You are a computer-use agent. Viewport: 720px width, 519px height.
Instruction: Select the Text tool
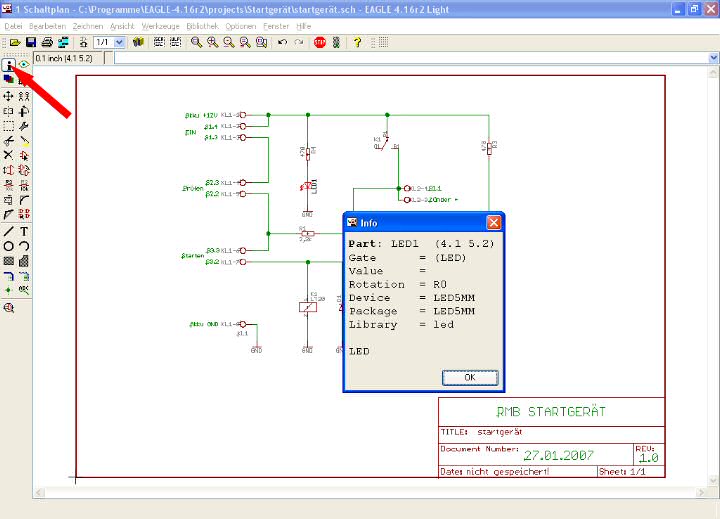[x=23, y=231]
